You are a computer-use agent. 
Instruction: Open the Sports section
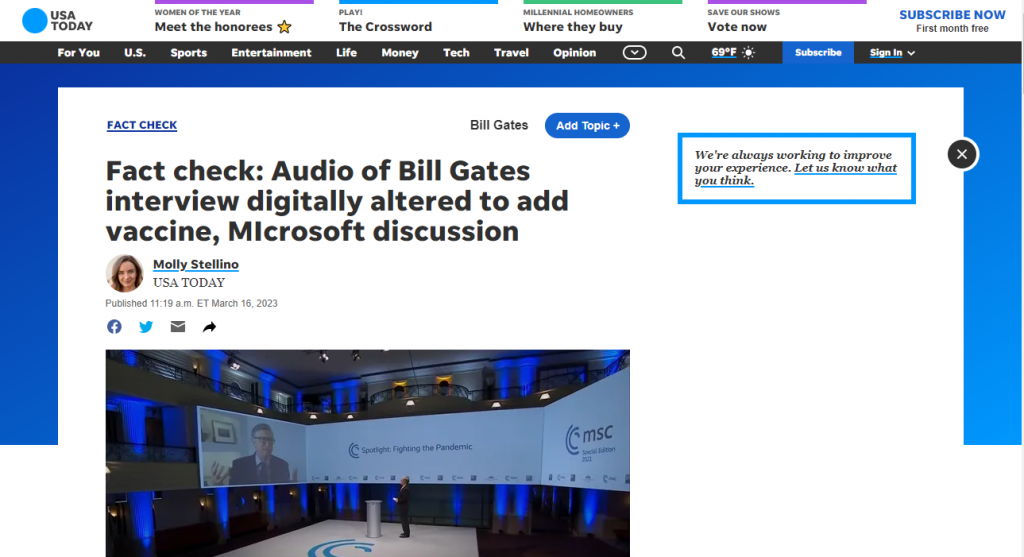tap(189, 52)
